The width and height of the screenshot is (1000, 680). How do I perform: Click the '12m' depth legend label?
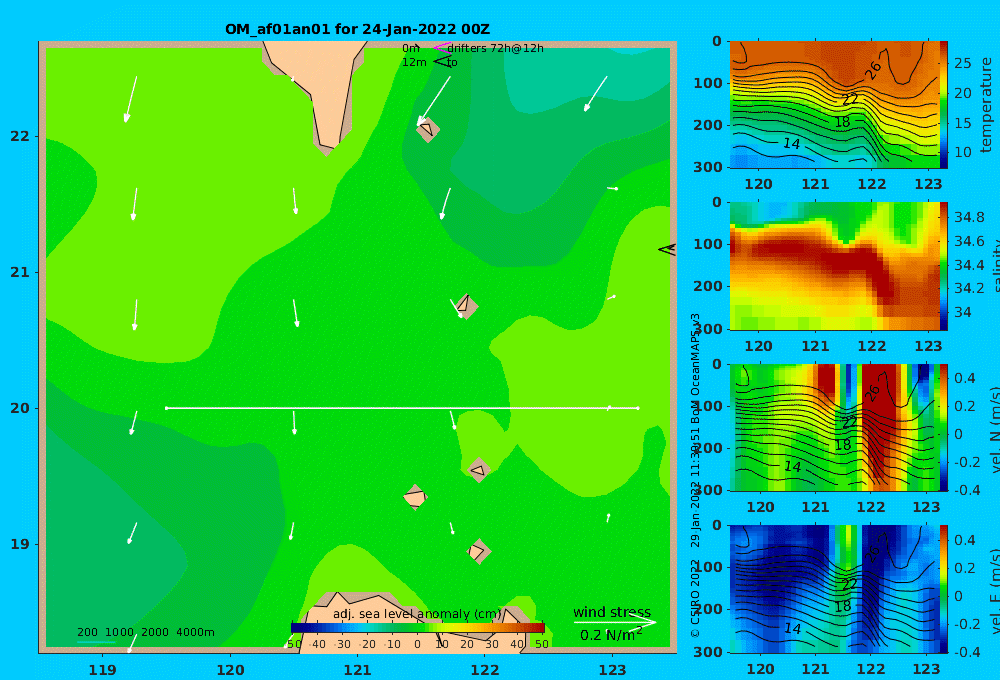414,62
